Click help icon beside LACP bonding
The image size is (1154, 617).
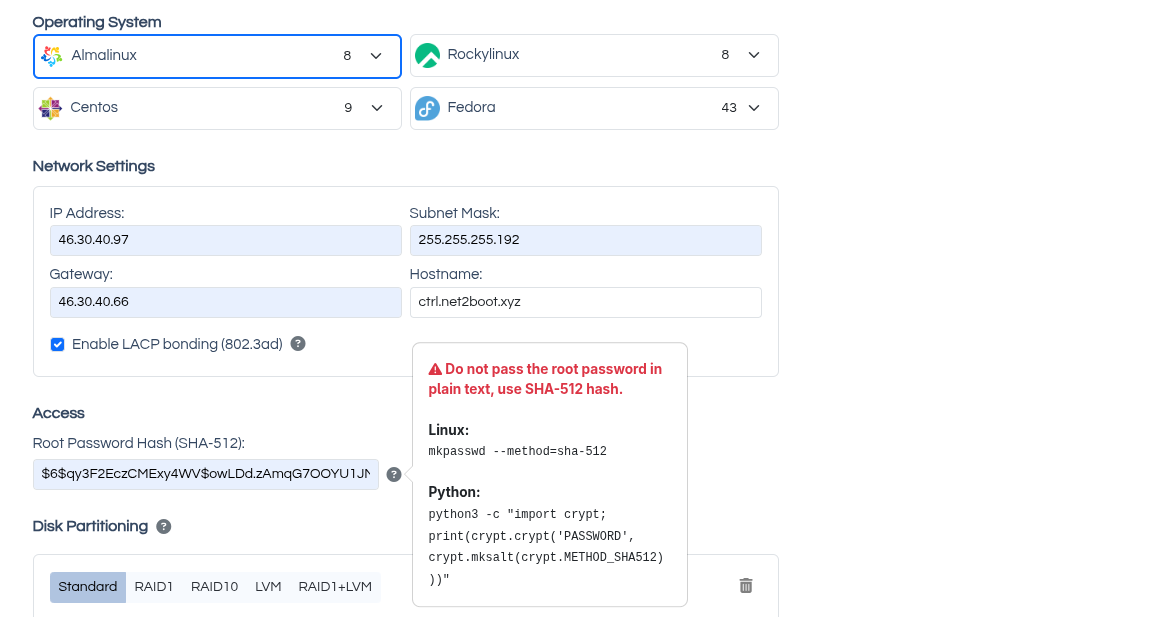point(298,344)
